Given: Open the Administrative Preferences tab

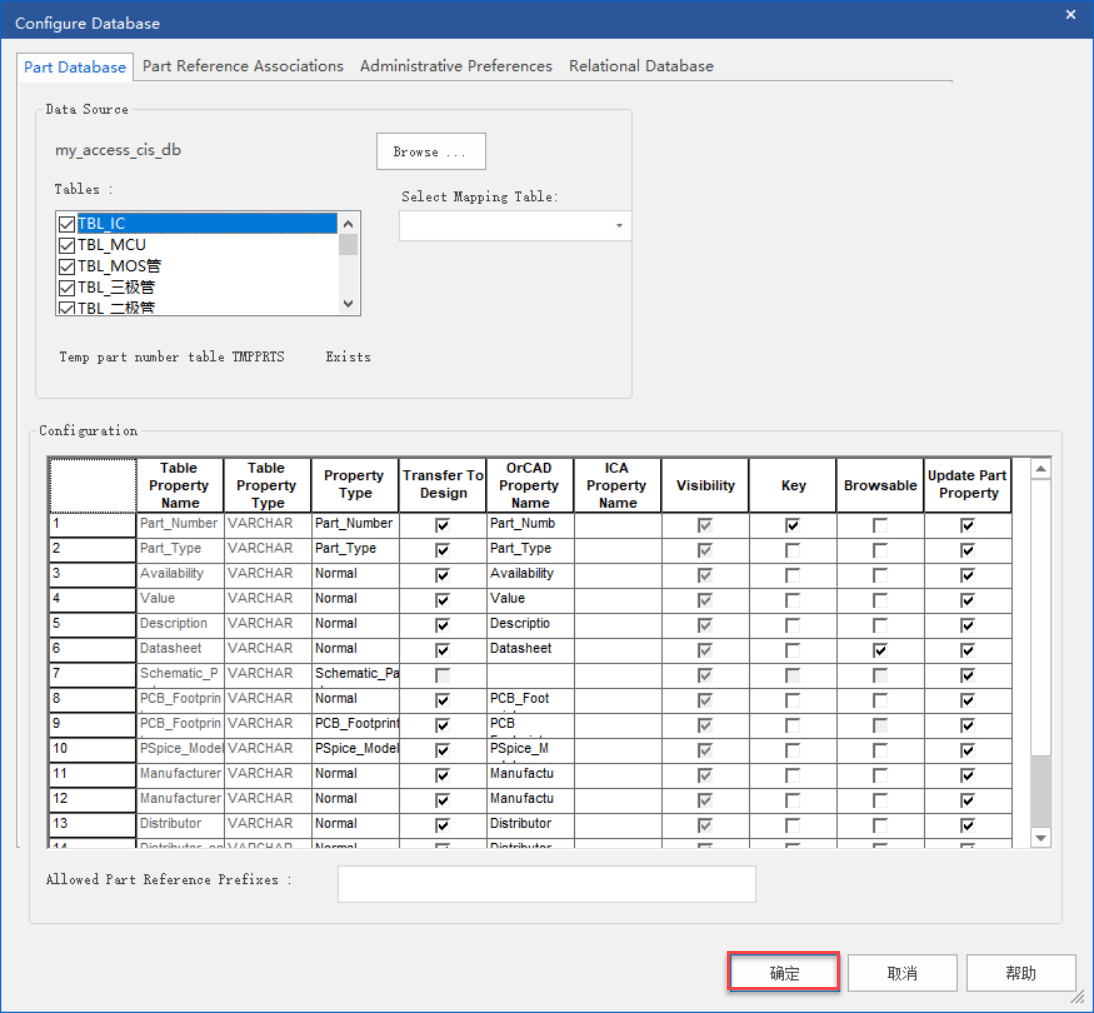Looking at the screenshot, I should pyautogui.click(x=456, y=66).
